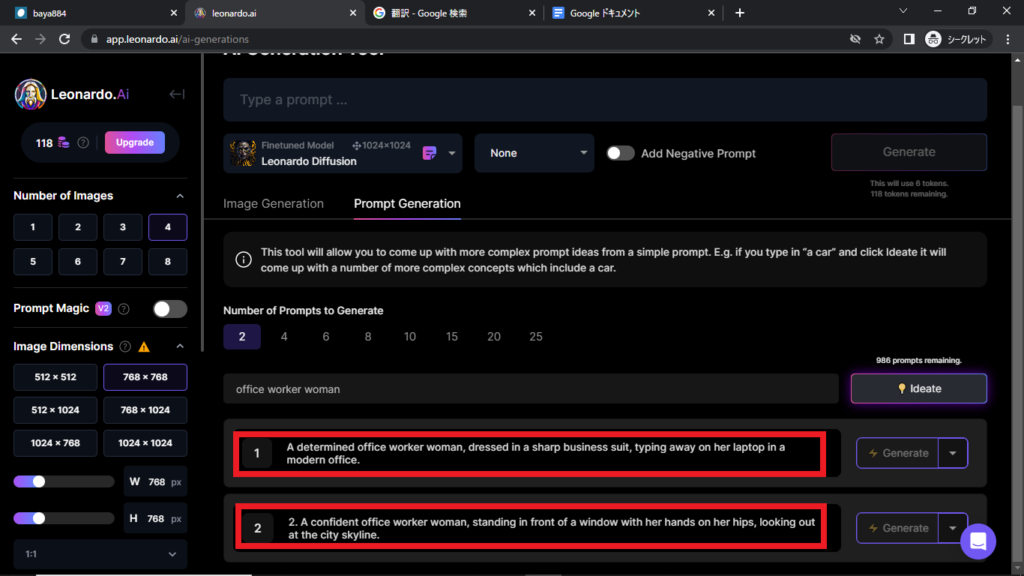Click the Image Dimensions help icon
Screen dimensions: 1024x576
(125, 347)
